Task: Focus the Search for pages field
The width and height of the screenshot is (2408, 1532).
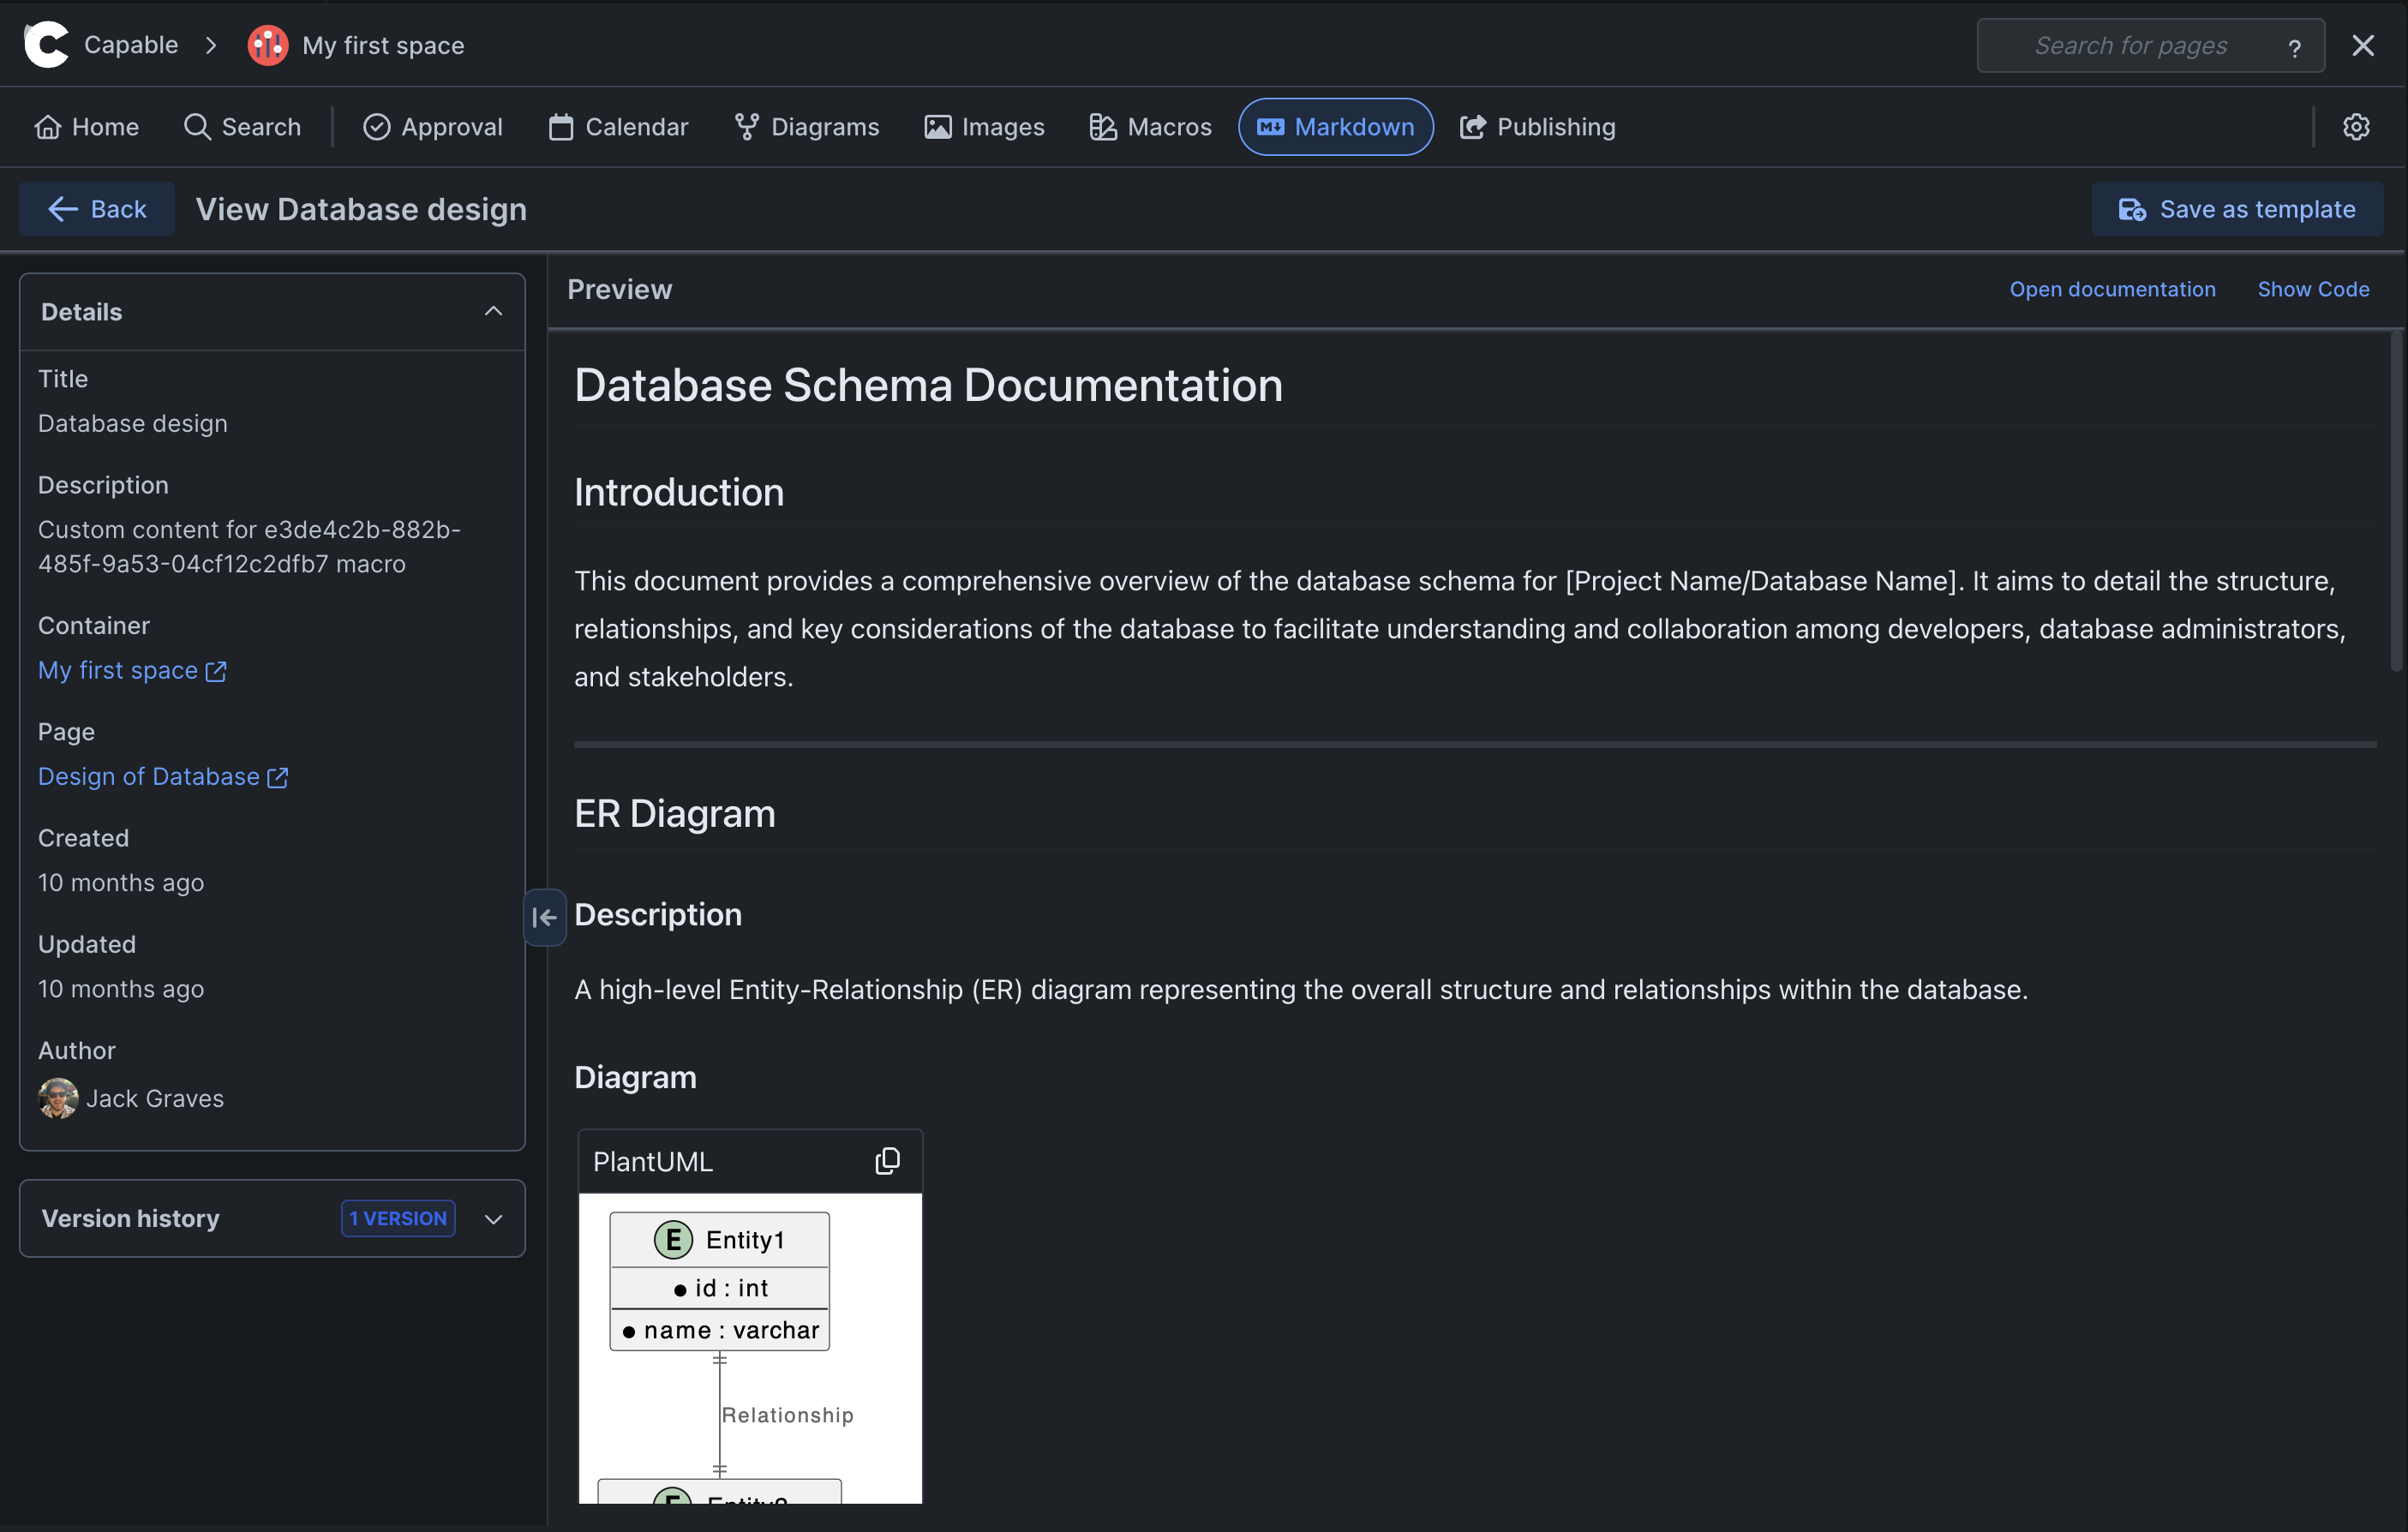Action: click(x=2130, y=46)
